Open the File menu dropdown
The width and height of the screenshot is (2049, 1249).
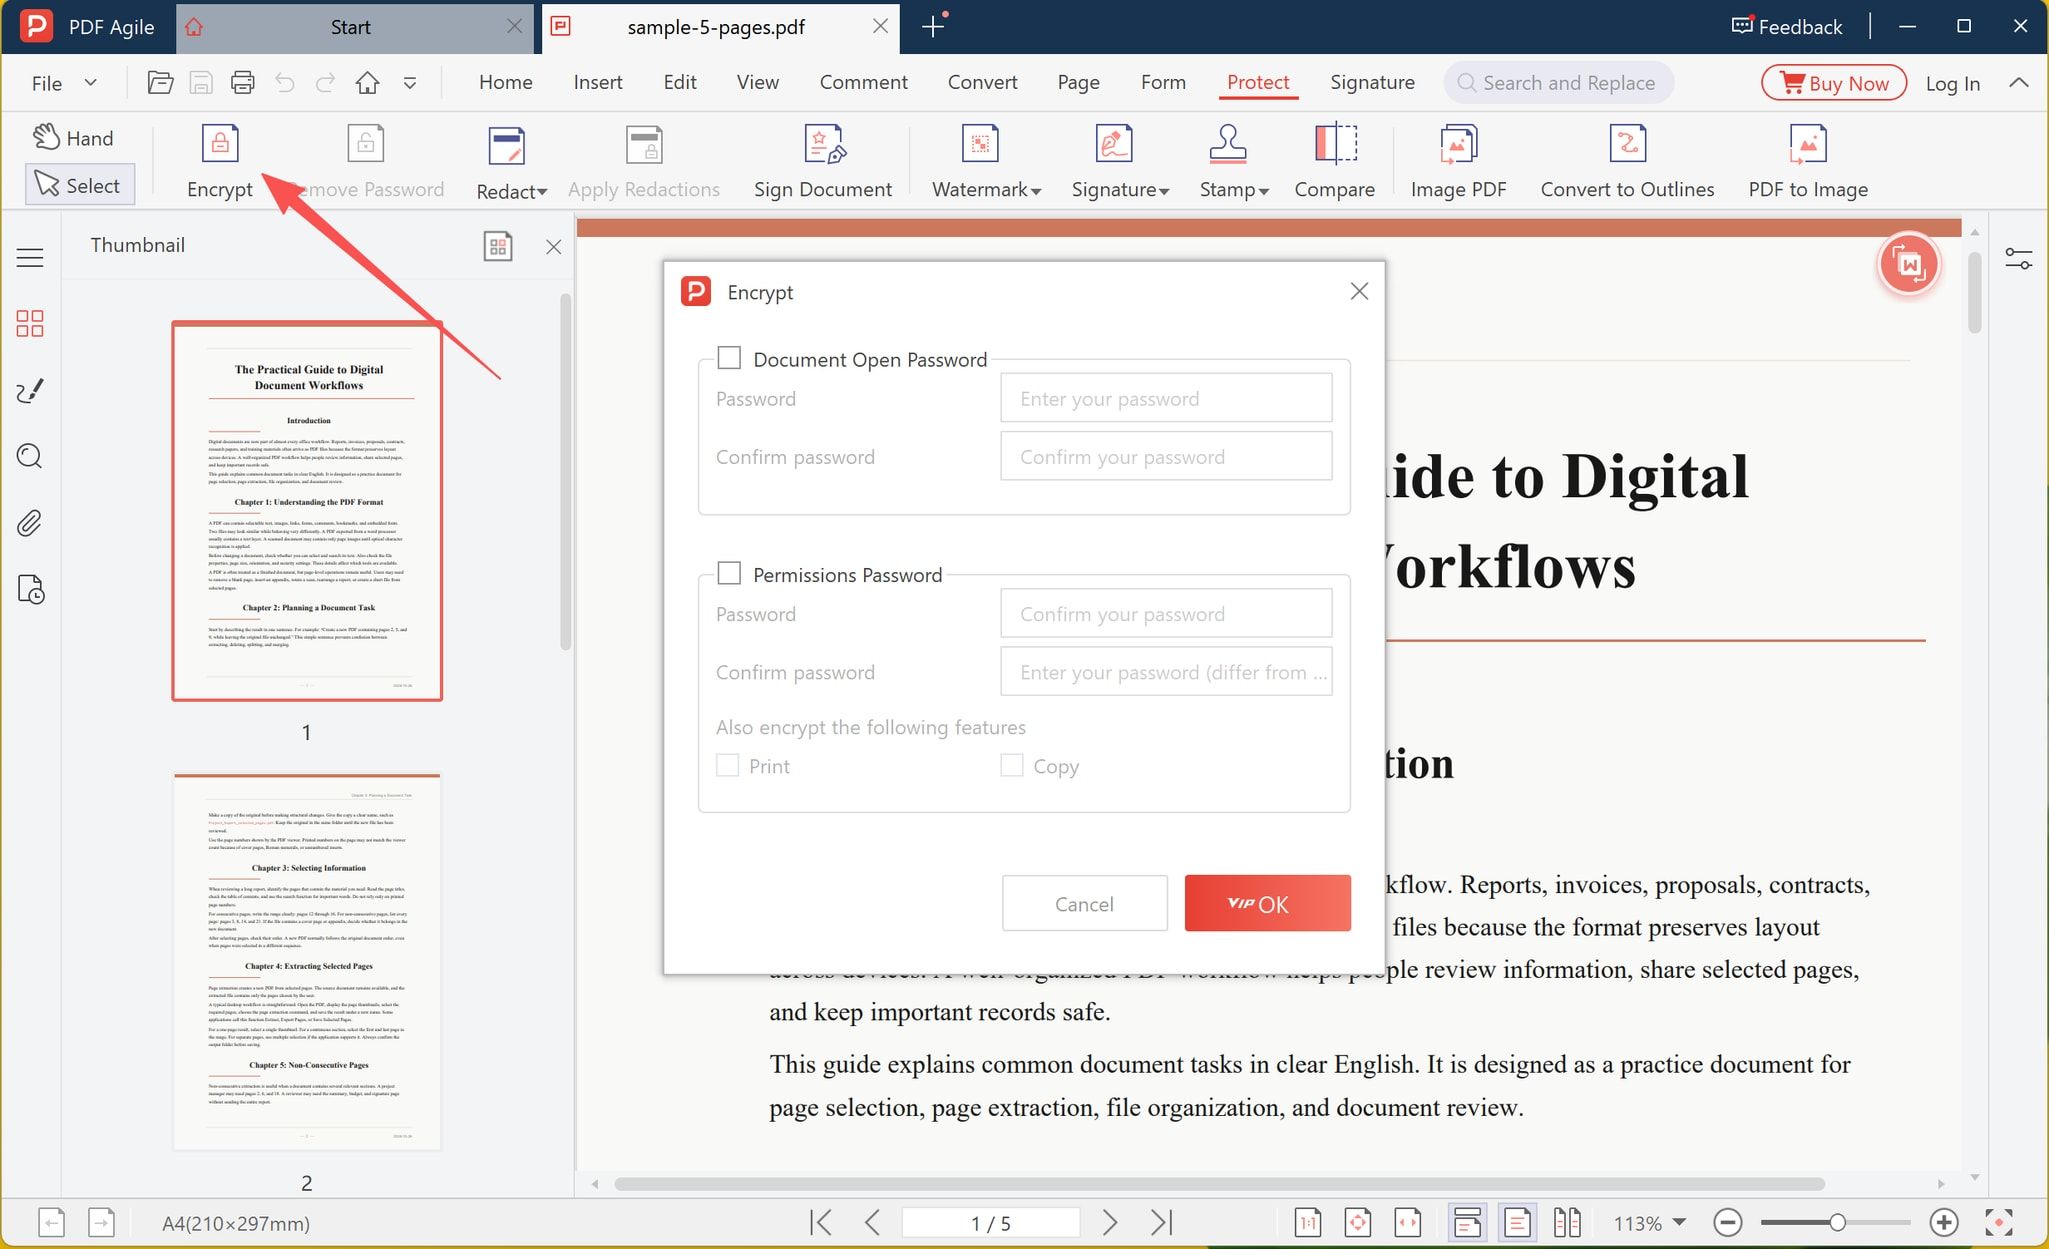[x=63, y=83]
